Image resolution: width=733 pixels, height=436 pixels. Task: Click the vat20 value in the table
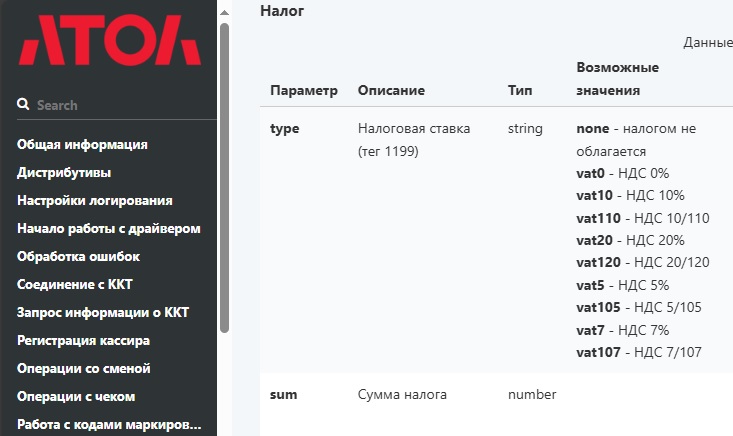pyautogui.click(x=596, y=240)
